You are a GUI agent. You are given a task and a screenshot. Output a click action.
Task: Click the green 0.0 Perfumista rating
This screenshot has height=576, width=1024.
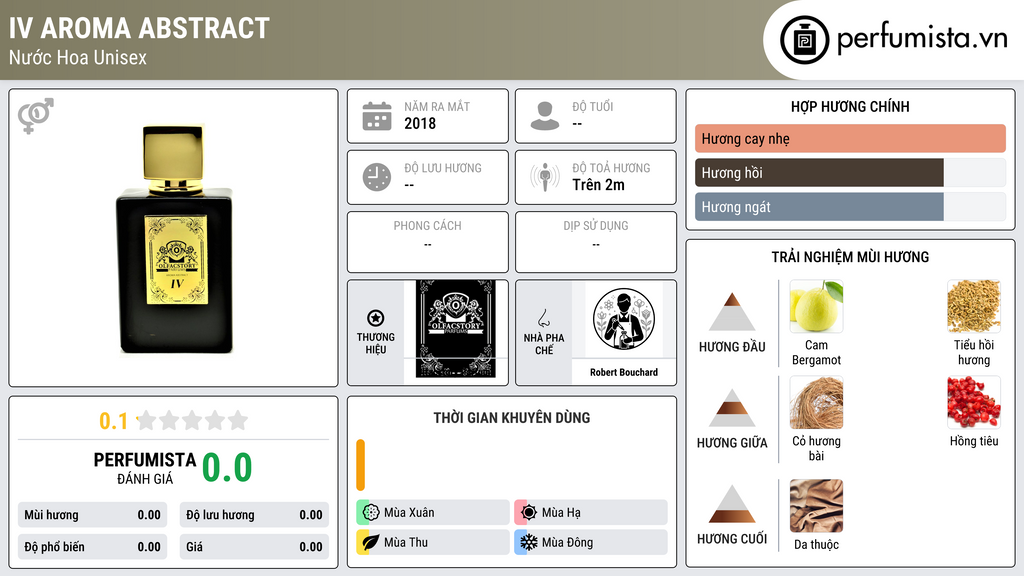pyautogui.click(x=227, y=468)
